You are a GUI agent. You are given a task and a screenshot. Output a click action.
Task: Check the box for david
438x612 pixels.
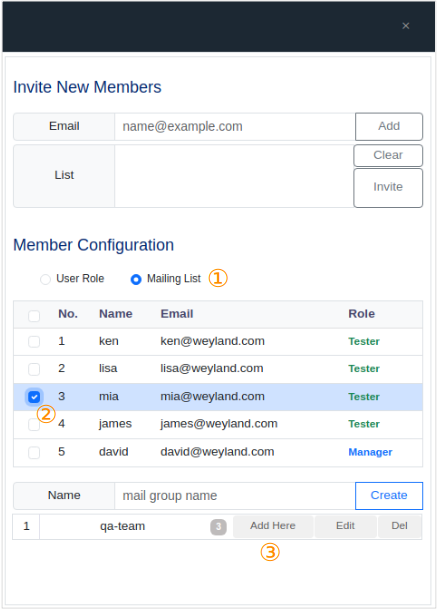click(x=34, y=453)
